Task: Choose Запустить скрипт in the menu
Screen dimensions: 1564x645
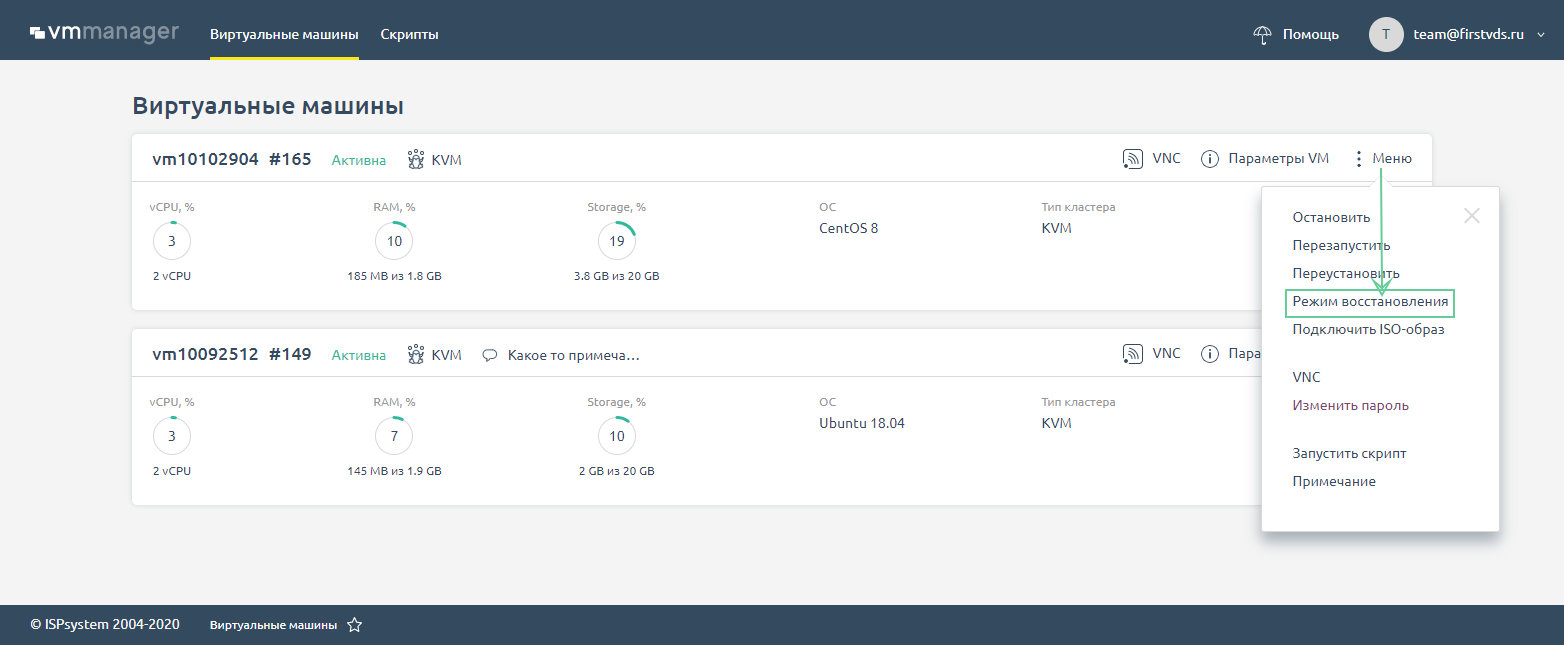Action: [x=1349, y=453]
